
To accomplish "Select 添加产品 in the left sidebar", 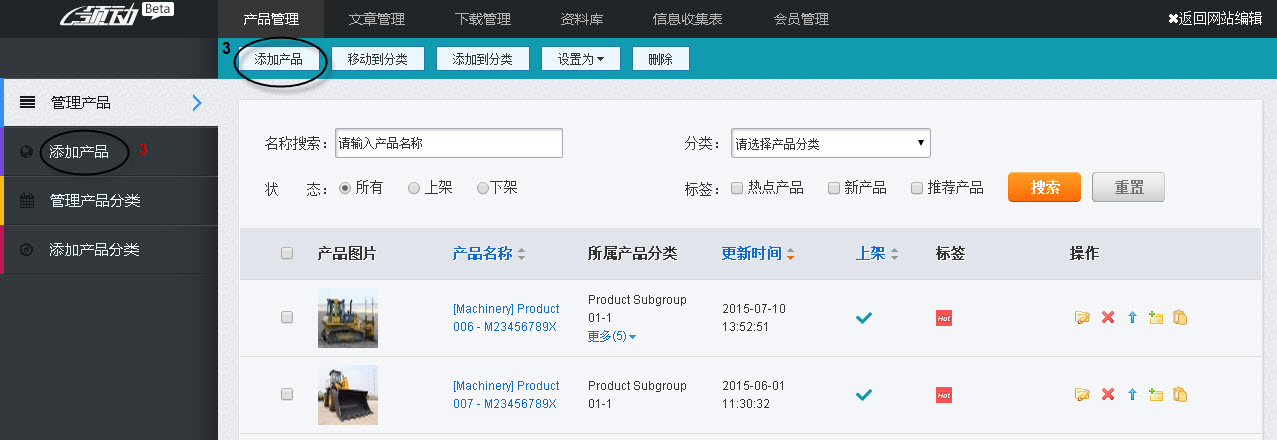I will point(111,152).
